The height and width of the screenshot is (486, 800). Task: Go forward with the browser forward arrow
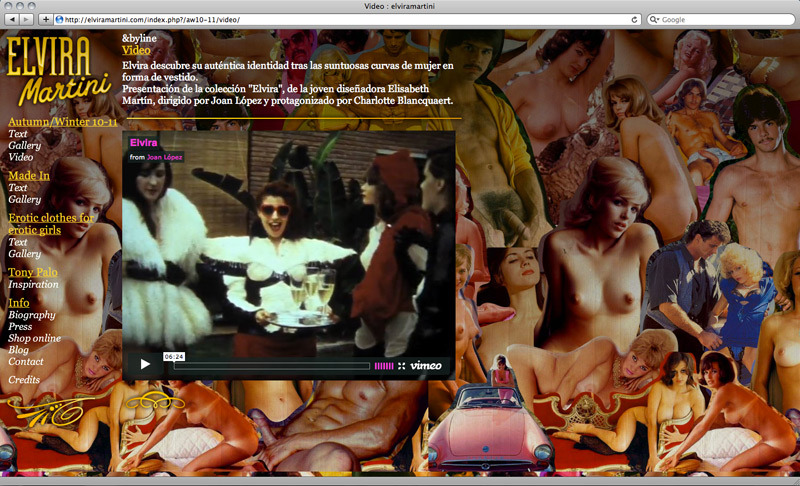pyautogui.click(x=27, y=19)
